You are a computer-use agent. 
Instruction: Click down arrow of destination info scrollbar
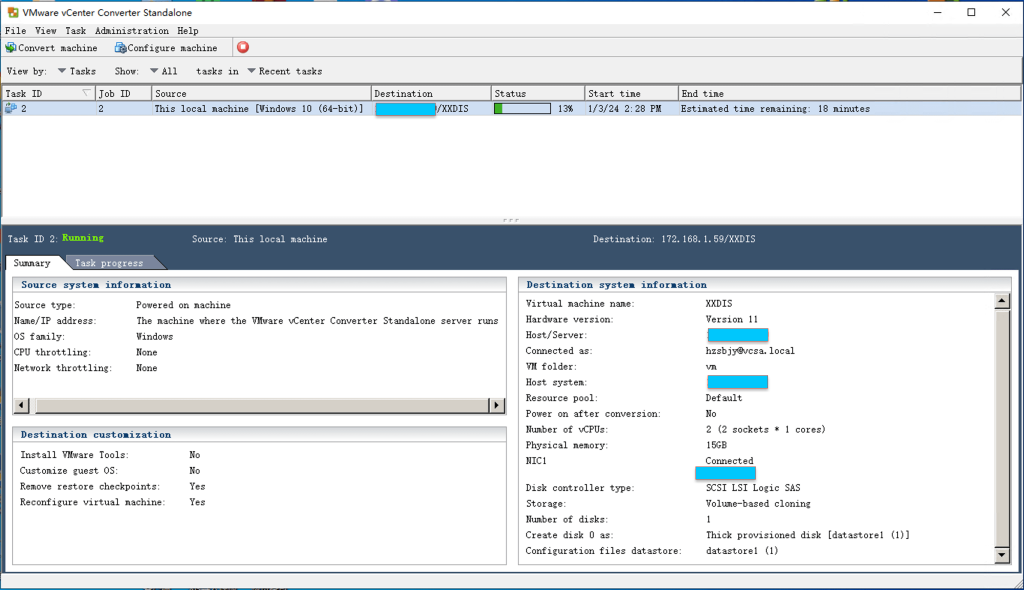[1002, 555]
